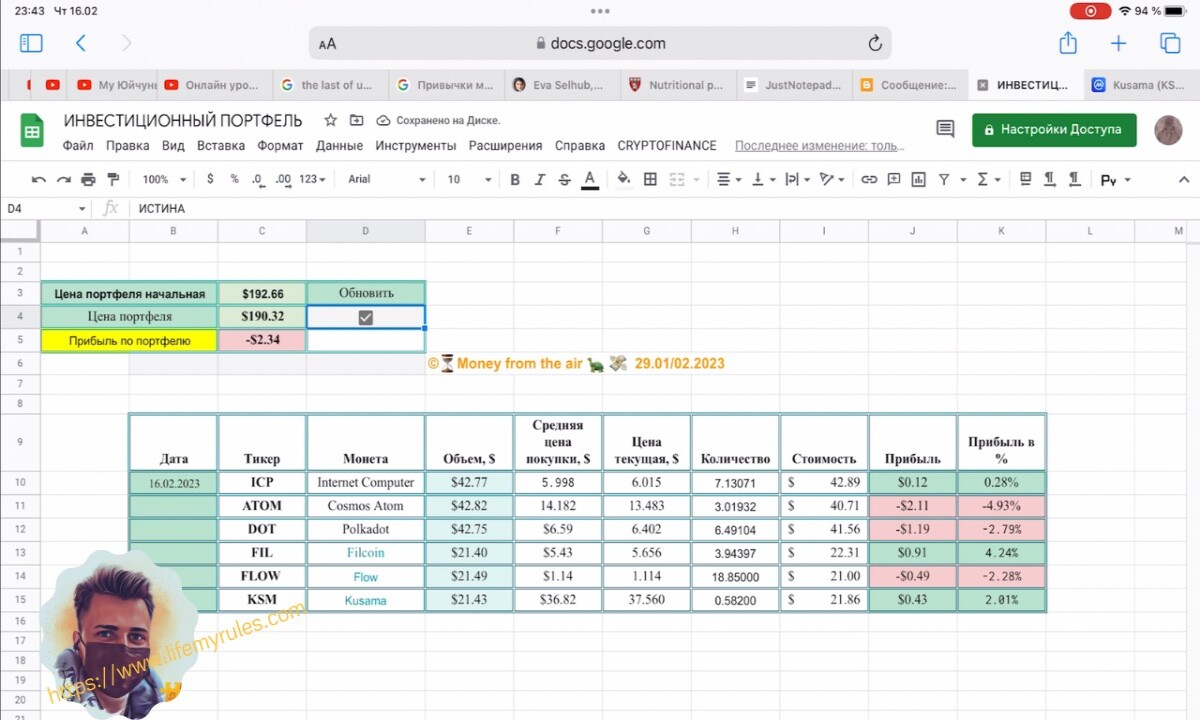The height and width of the screenshot is (720, 1200).
Task: Open the Правка menu
Action: click(x=128, y=145)
